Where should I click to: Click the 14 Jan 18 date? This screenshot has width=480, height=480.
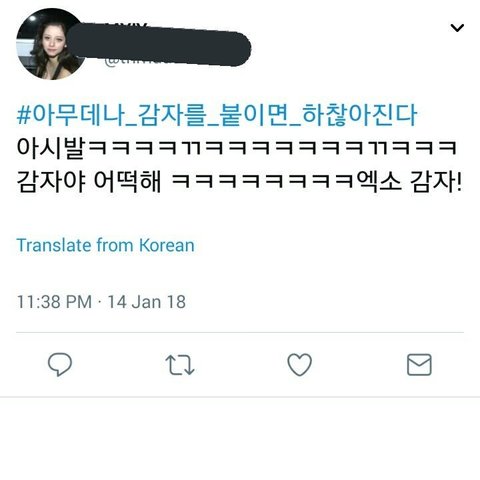point(147,302)
